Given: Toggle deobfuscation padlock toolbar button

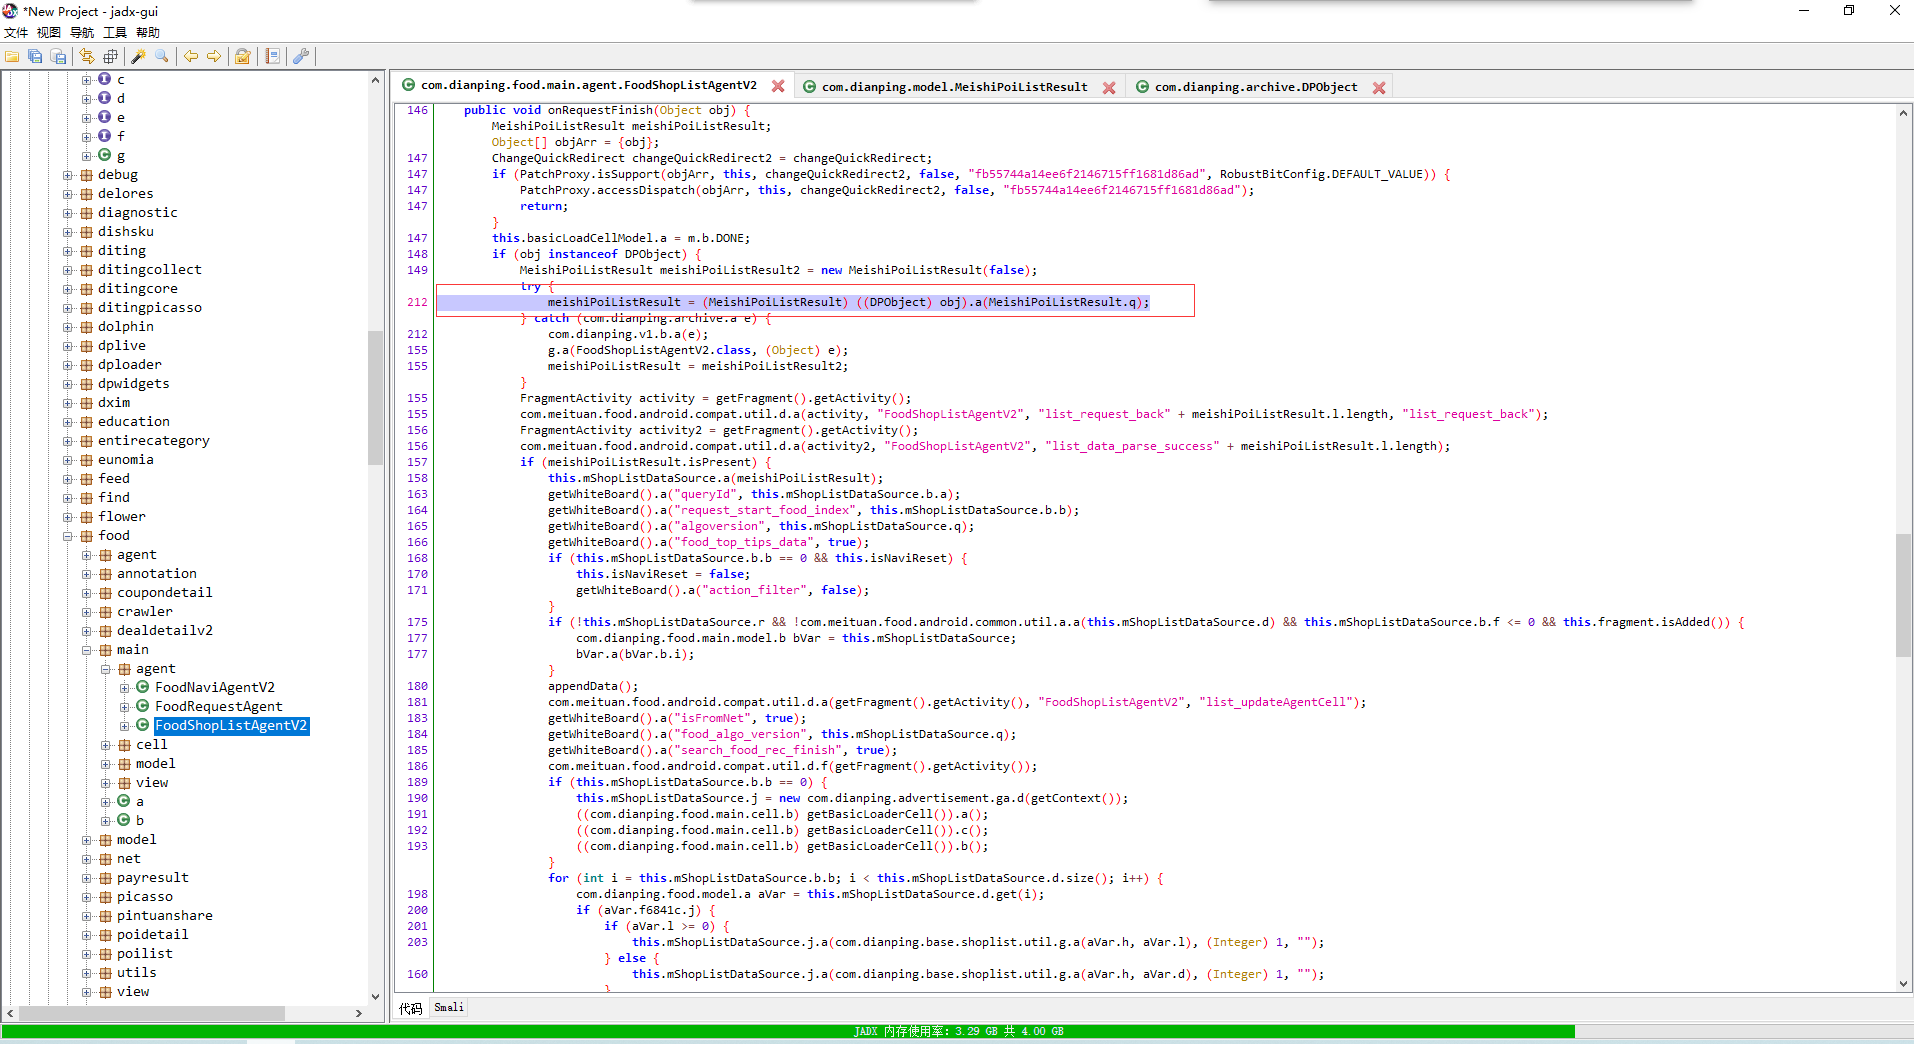Looking at the screenshot, I should pos(242,57).
